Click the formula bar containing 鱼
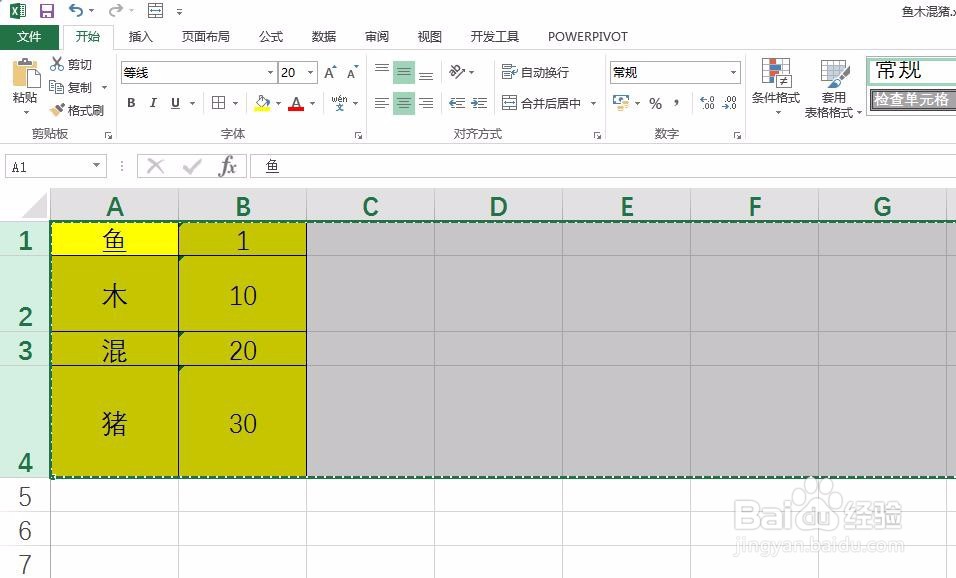Screen dimensions: 956x578 (604, 166)
